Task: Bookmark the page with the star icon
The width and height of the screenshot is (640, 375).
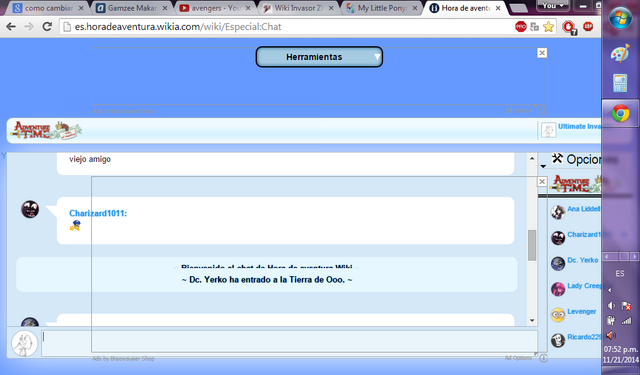Action: coord(548,27)
